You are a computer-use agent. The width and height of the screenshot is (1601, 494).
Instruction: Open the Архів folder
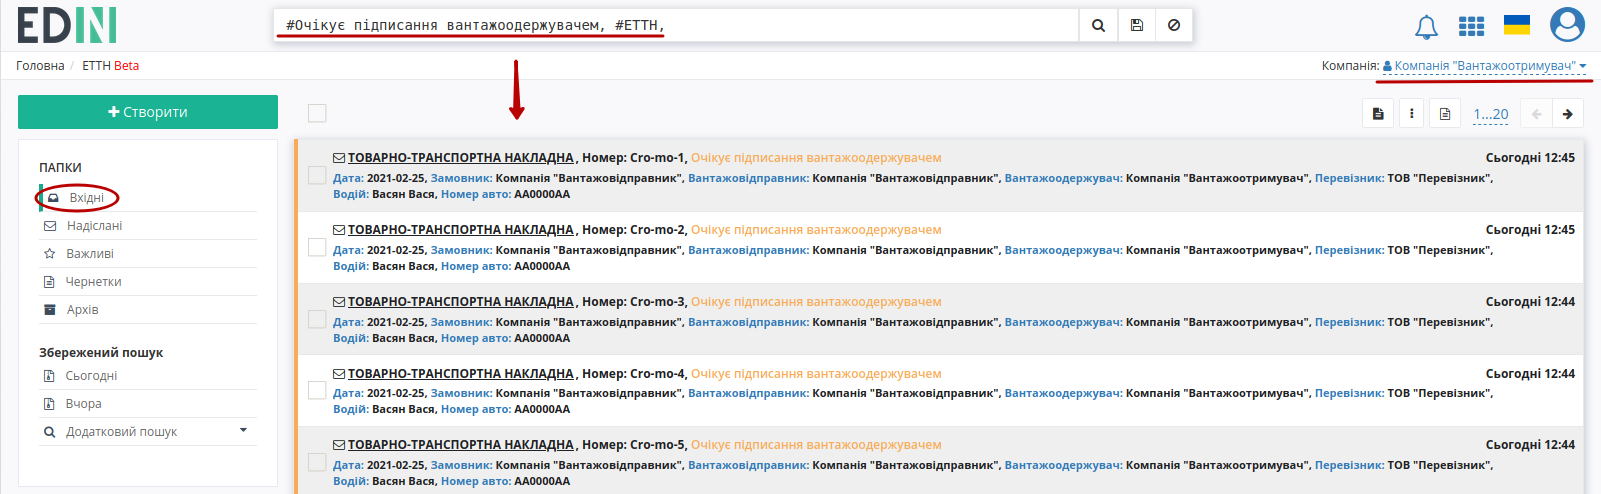148,310
